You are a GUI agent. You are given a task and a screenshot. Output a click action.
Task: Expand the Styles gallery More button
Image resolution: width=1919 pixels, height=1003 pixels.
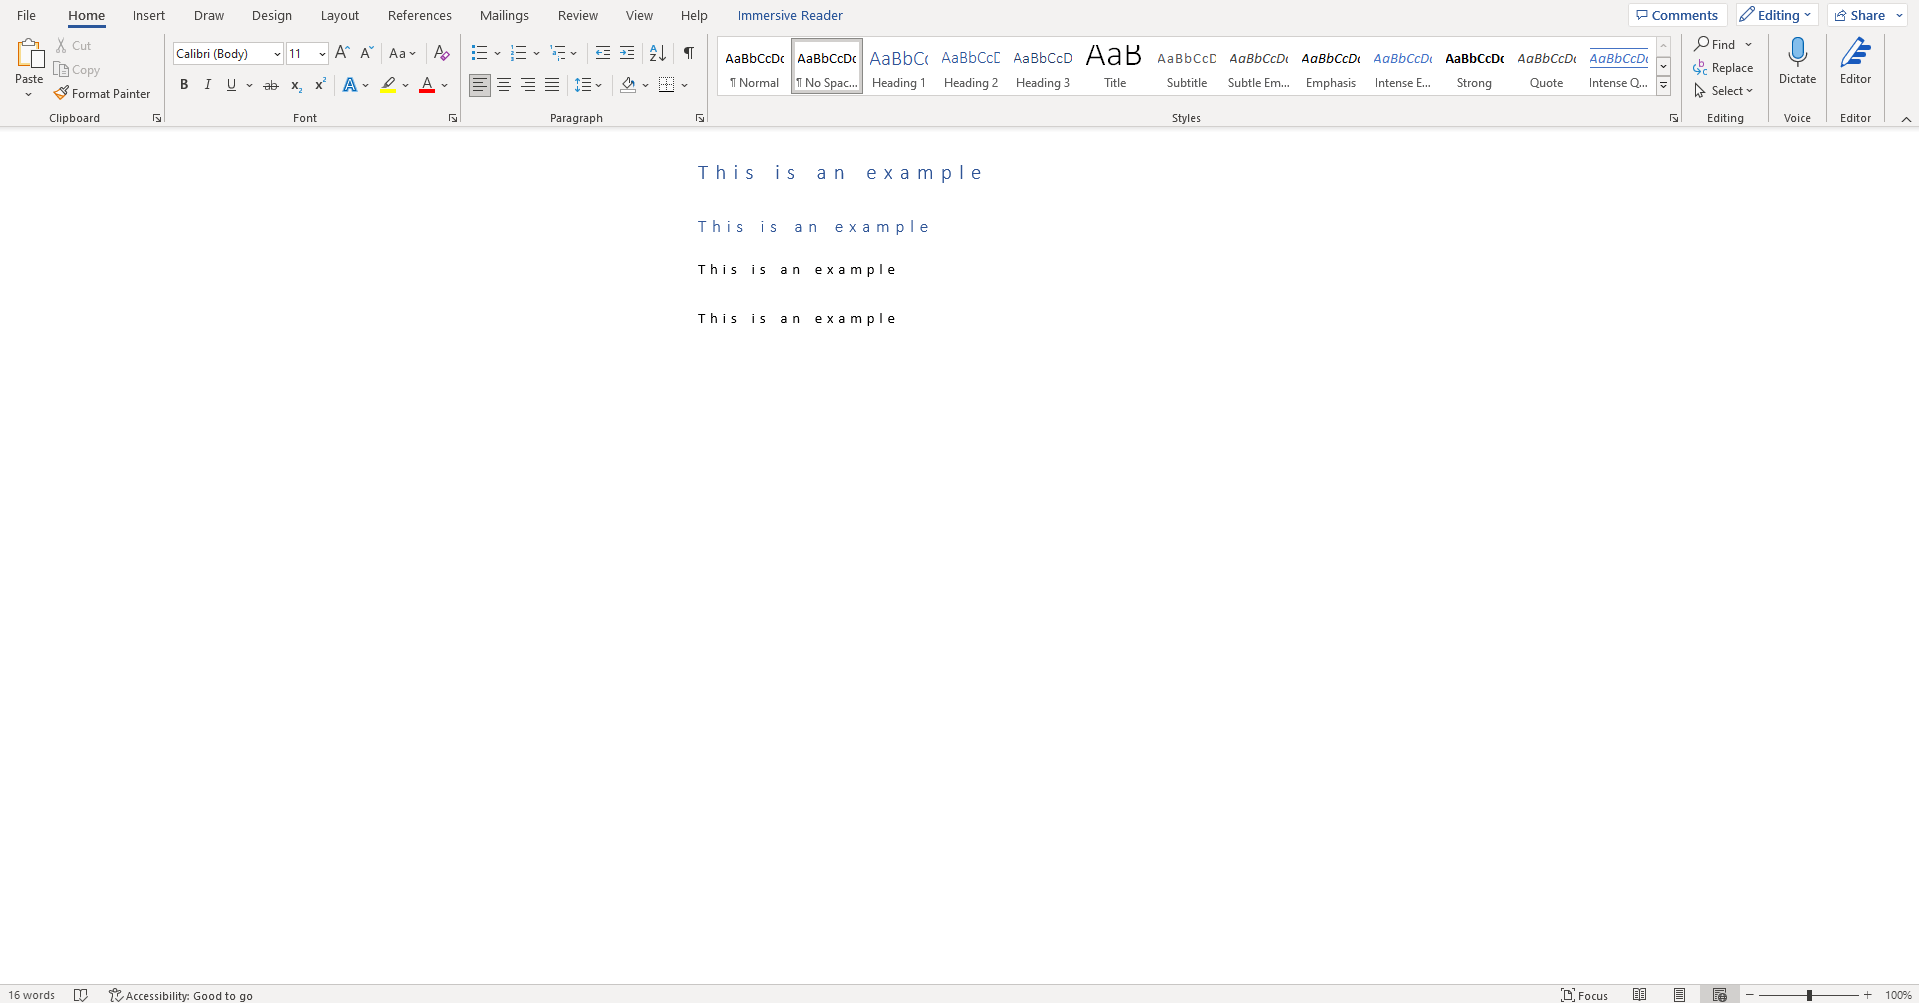coord(1664,86)
